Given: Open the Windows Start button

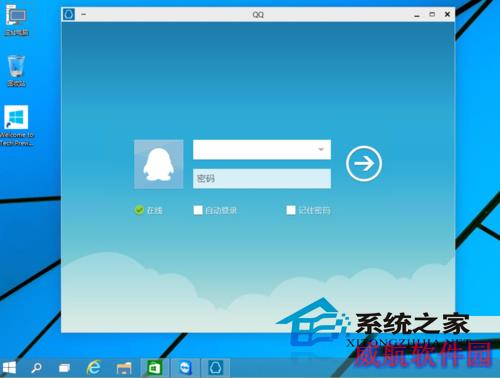Looking at the screenshot, I should point(9,368).
